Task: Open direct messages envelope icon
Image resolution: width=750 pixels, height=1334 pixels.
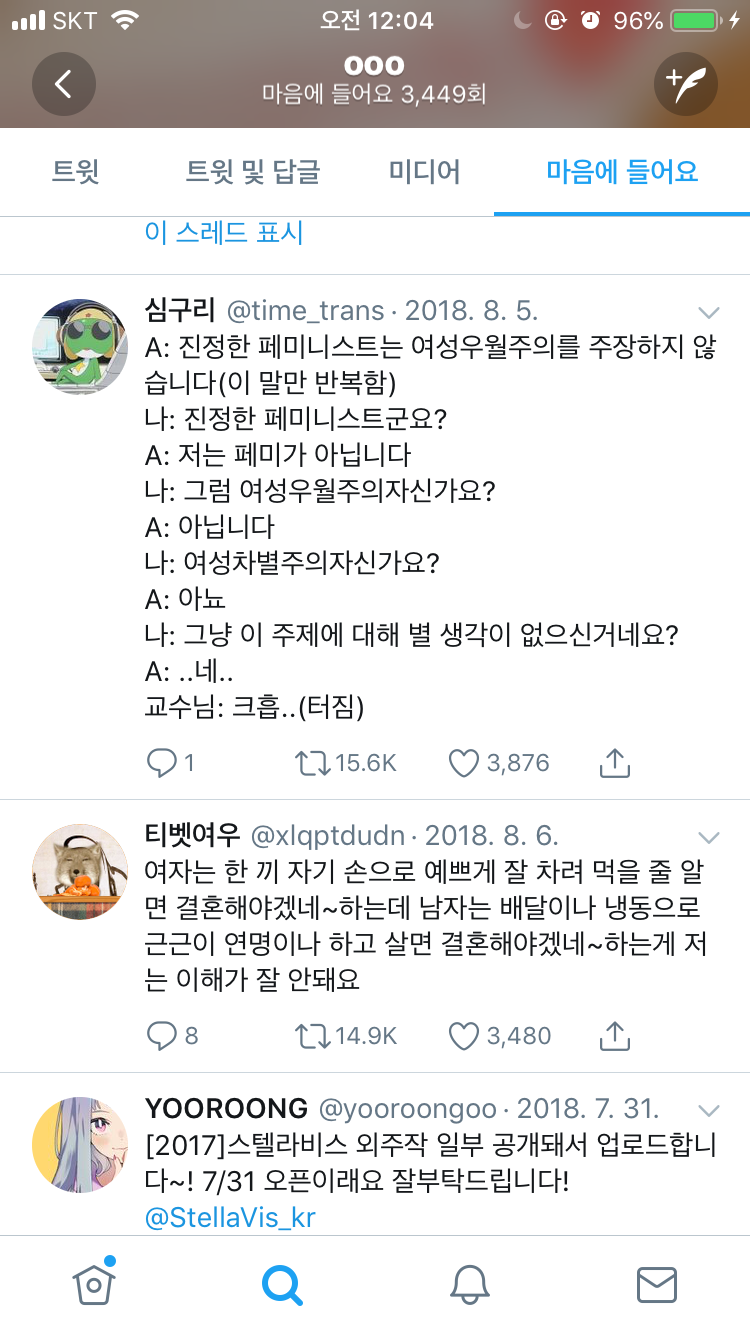Action: click(657, 1284)
